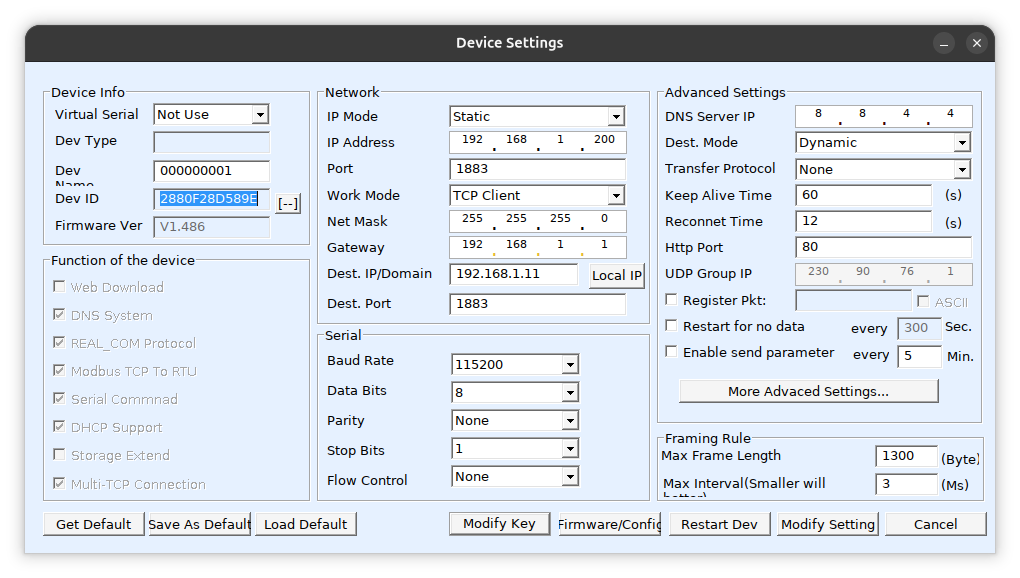The width and height of the screenshot is (1020, 578).
Task: Open the Virtual Serial dropdown
Action: pos(211,114)
